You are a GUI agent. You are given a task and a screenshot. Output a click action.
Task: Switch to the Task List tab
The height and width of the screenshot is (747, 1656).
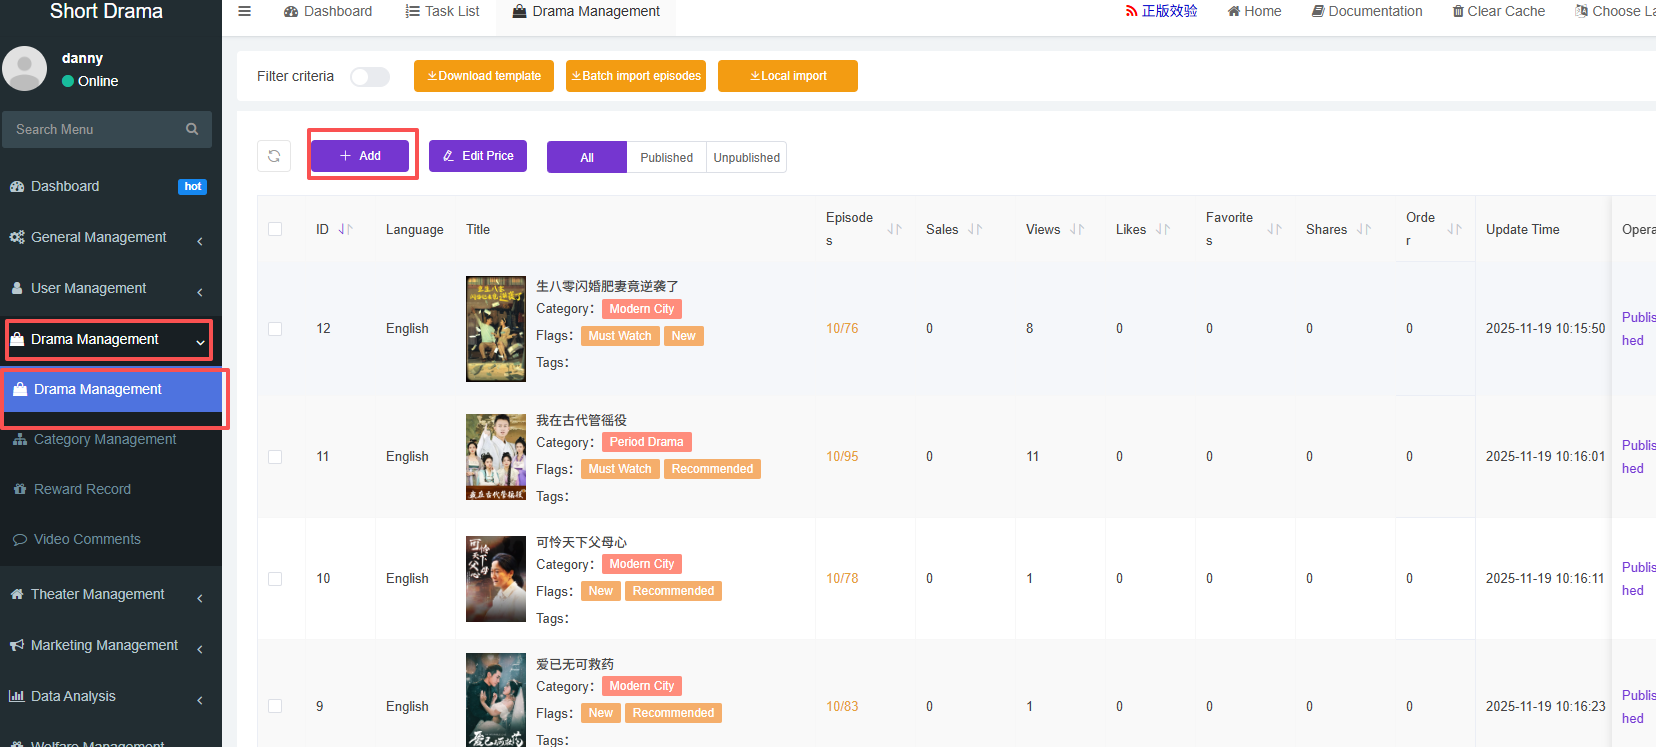click(x=442, y=11)
